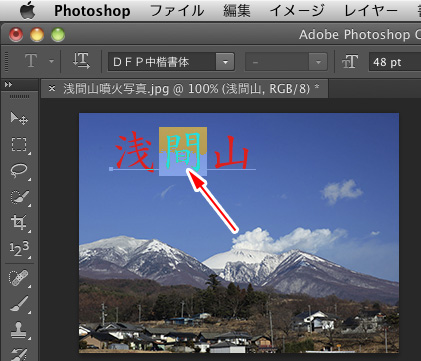Toggle text orientation button
The height and width of the screenshot is (361, 421).
(81, 61)
